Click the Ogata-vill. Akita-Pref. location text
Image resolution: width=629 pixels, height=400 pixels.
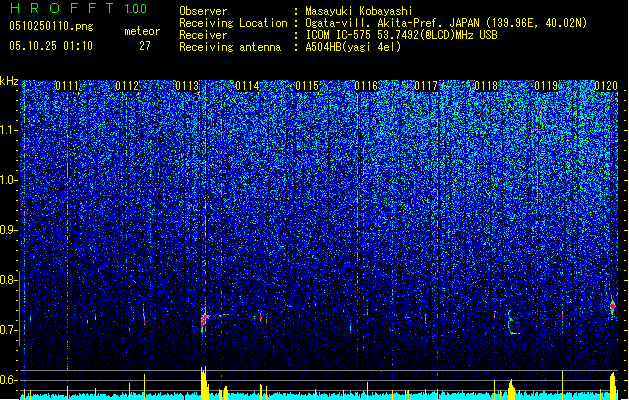(446, 23)
